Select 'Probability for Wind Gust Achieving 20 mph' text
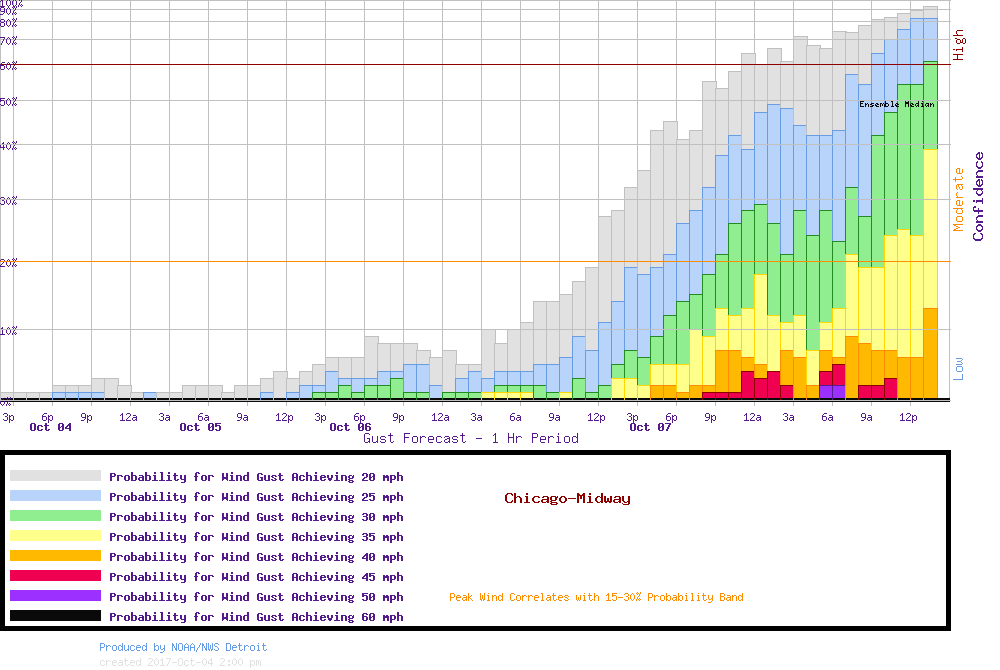The width and height of the screenshot is (1000, 670). pyautogui.click(x=256, y=477)
